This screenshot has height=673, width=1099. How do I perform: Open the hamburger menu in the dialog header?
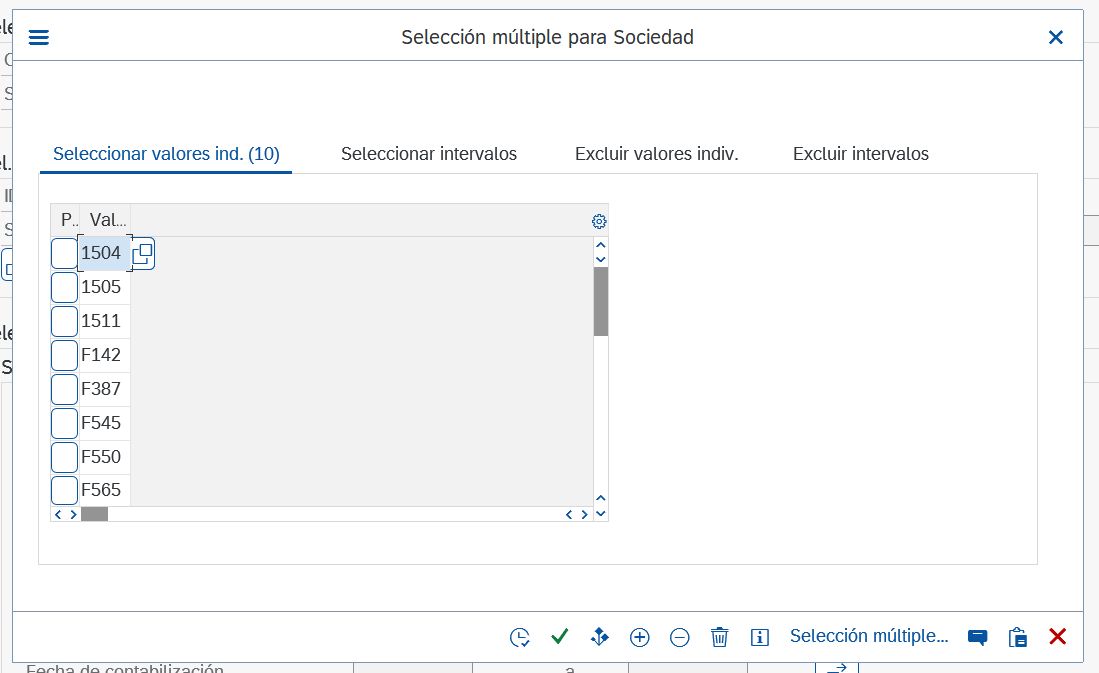point(39,38)
